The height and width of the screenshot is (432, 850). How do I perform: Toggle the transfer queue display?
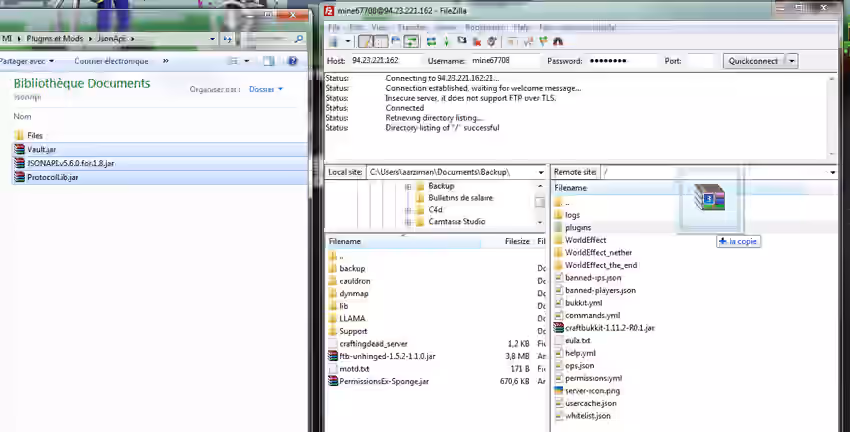[411, 42]
